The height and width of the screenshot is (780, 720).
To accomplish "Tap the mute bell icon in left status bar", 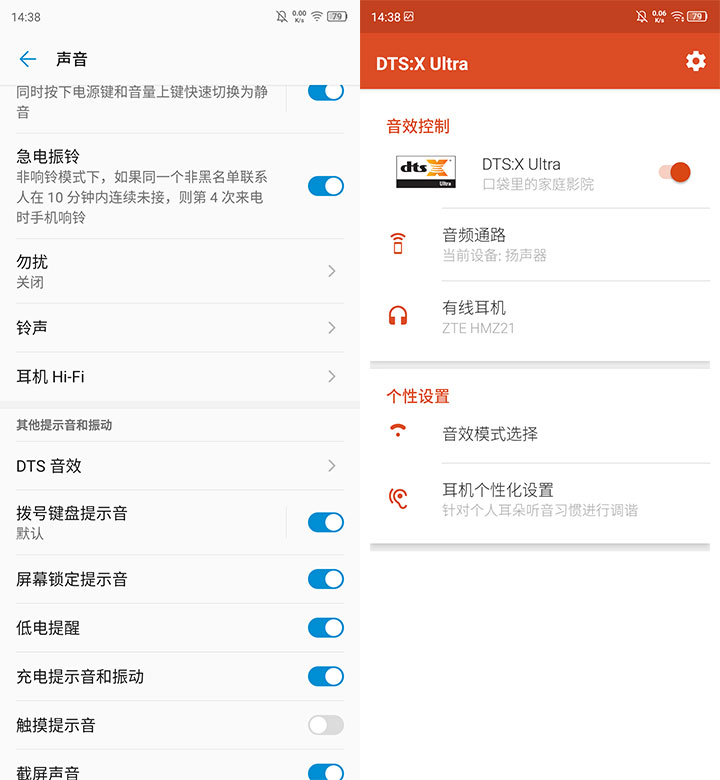I will (x=282, y=17).
